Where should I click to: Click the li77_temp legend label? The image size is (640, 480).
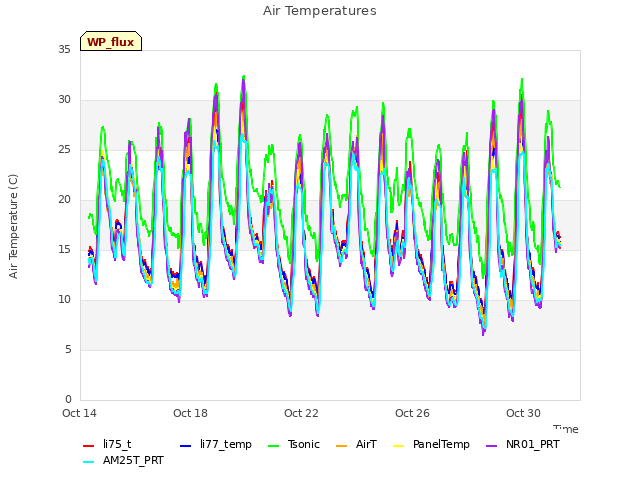point(226,444)
